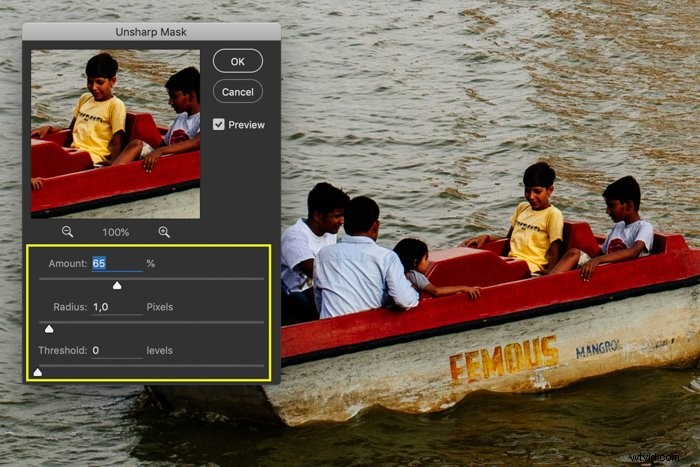
Task: Click the Amount label
Action: (68, 263)
